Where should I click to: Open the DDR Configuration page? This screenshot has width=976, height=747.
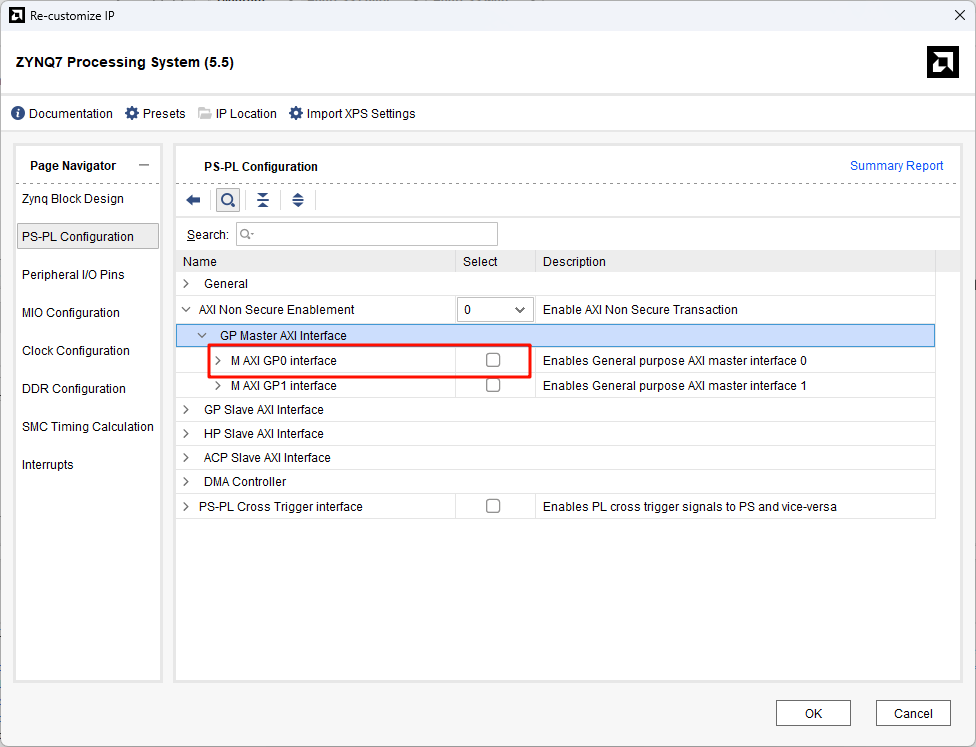(73, 388)
